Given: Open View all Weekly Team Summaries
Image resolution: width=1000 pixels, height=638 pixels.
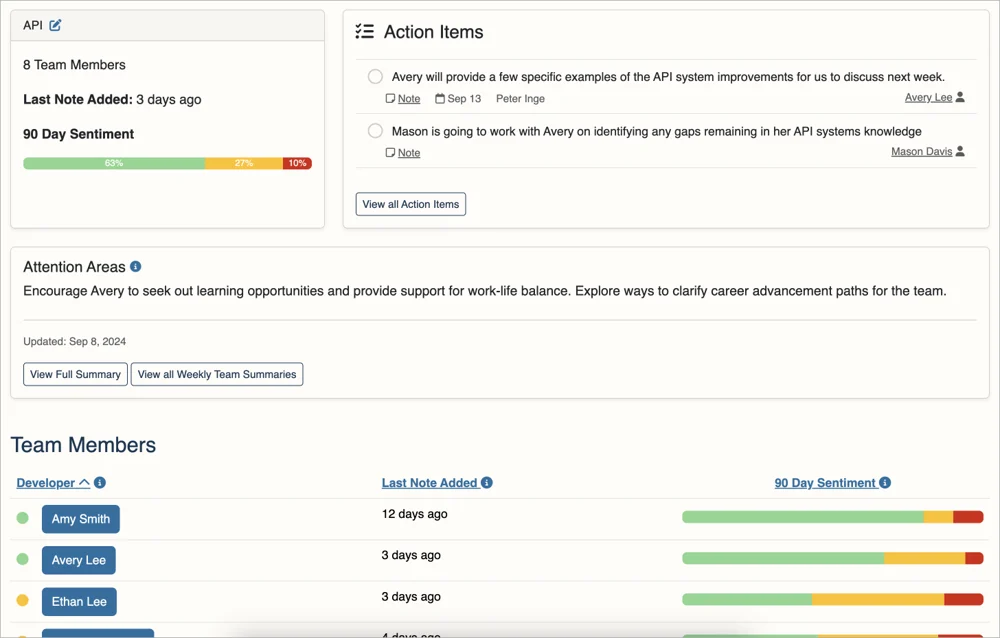Looking at the screenshot, I should pyautogui.click(x=217, y=374).
